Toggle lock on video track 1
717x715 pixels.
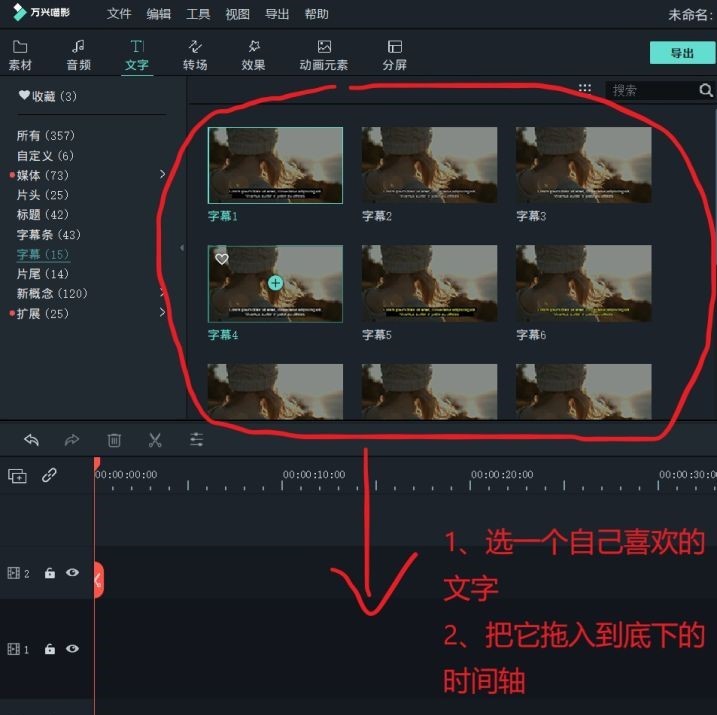pos(49,649)
